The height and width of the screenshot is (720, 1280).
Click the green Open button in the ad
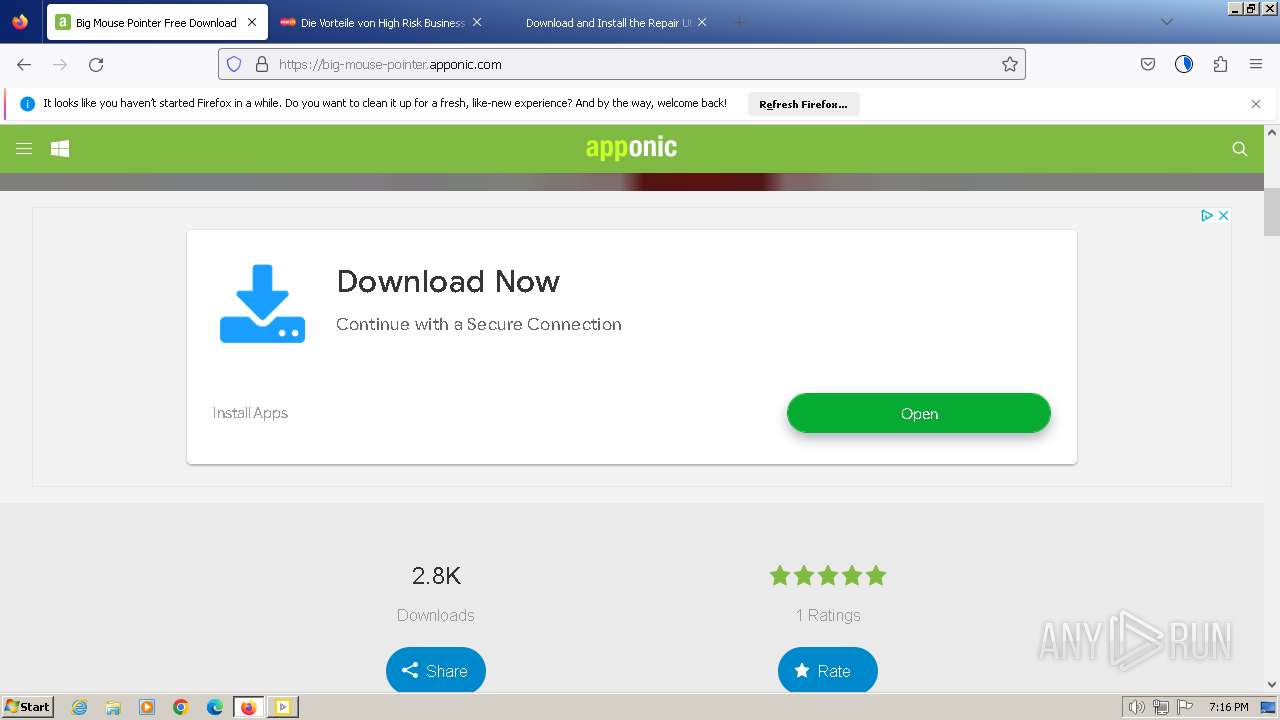919,413
